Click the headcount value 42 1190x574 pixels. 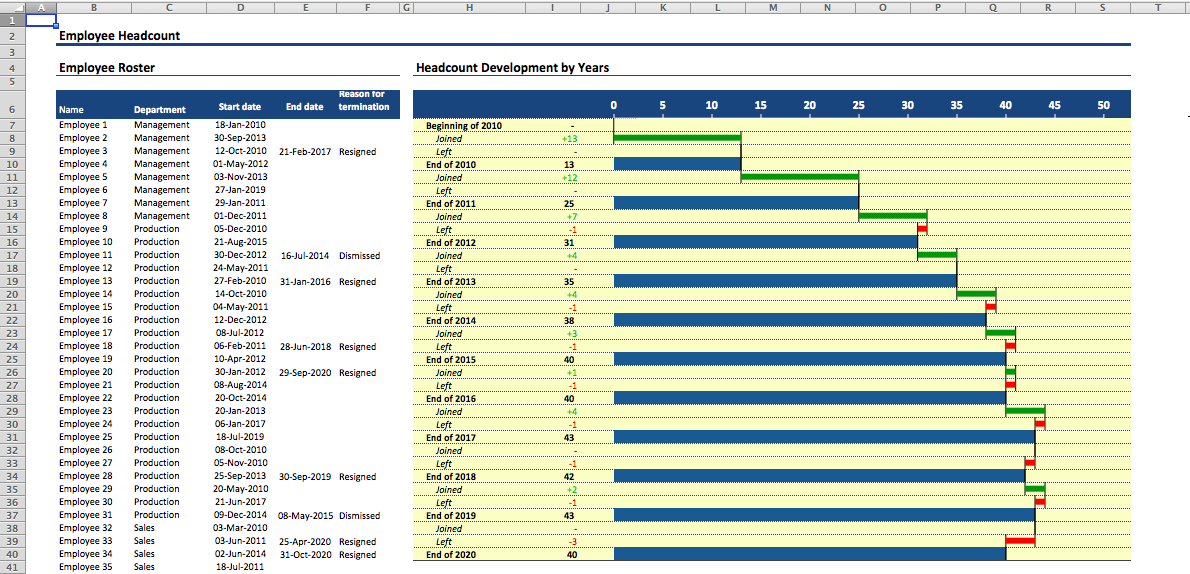[x=569, y=476]
